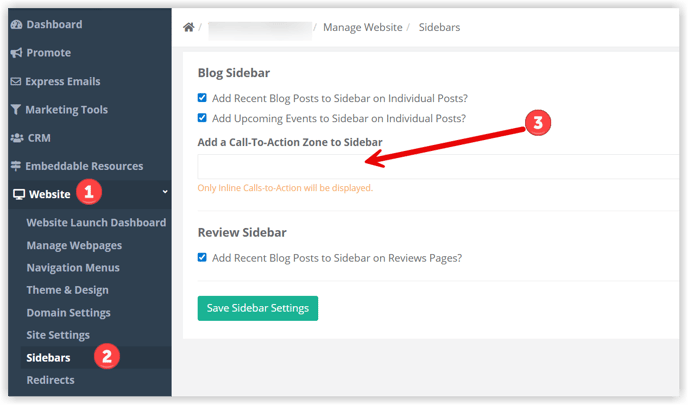Viewport: 688px width, 405px height.
Task: Click the Promote megaphone icon
Action: coord(16,52)
